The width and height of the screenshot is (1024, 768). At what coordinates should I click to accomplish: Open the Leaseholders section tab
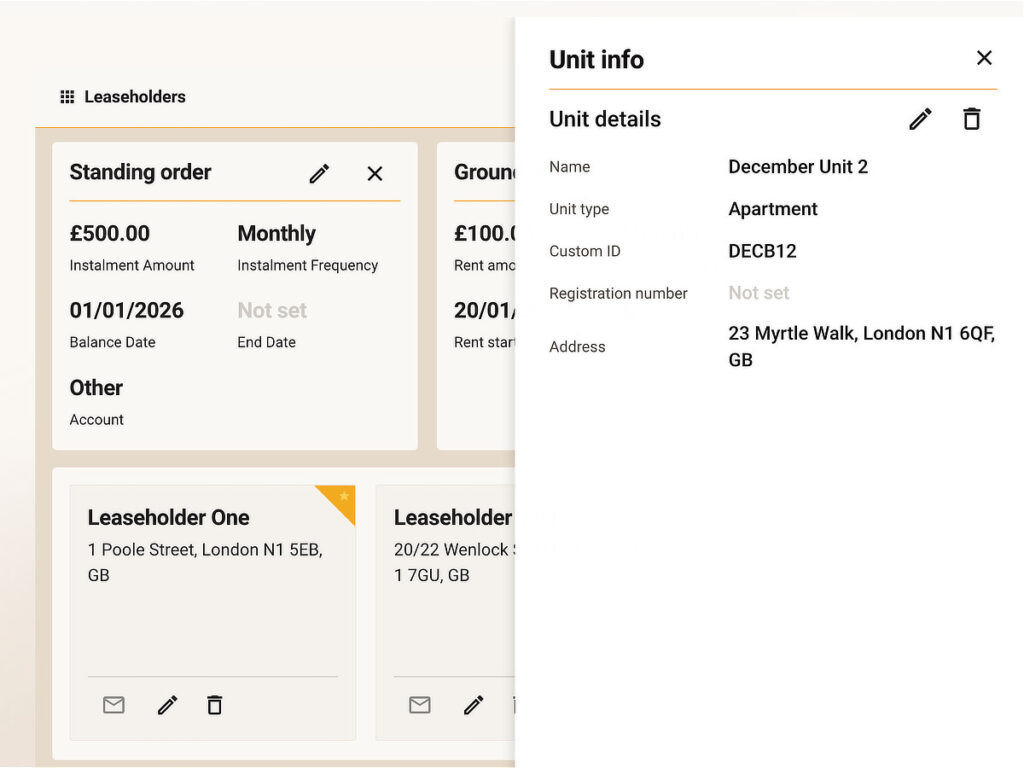point(134,97)
